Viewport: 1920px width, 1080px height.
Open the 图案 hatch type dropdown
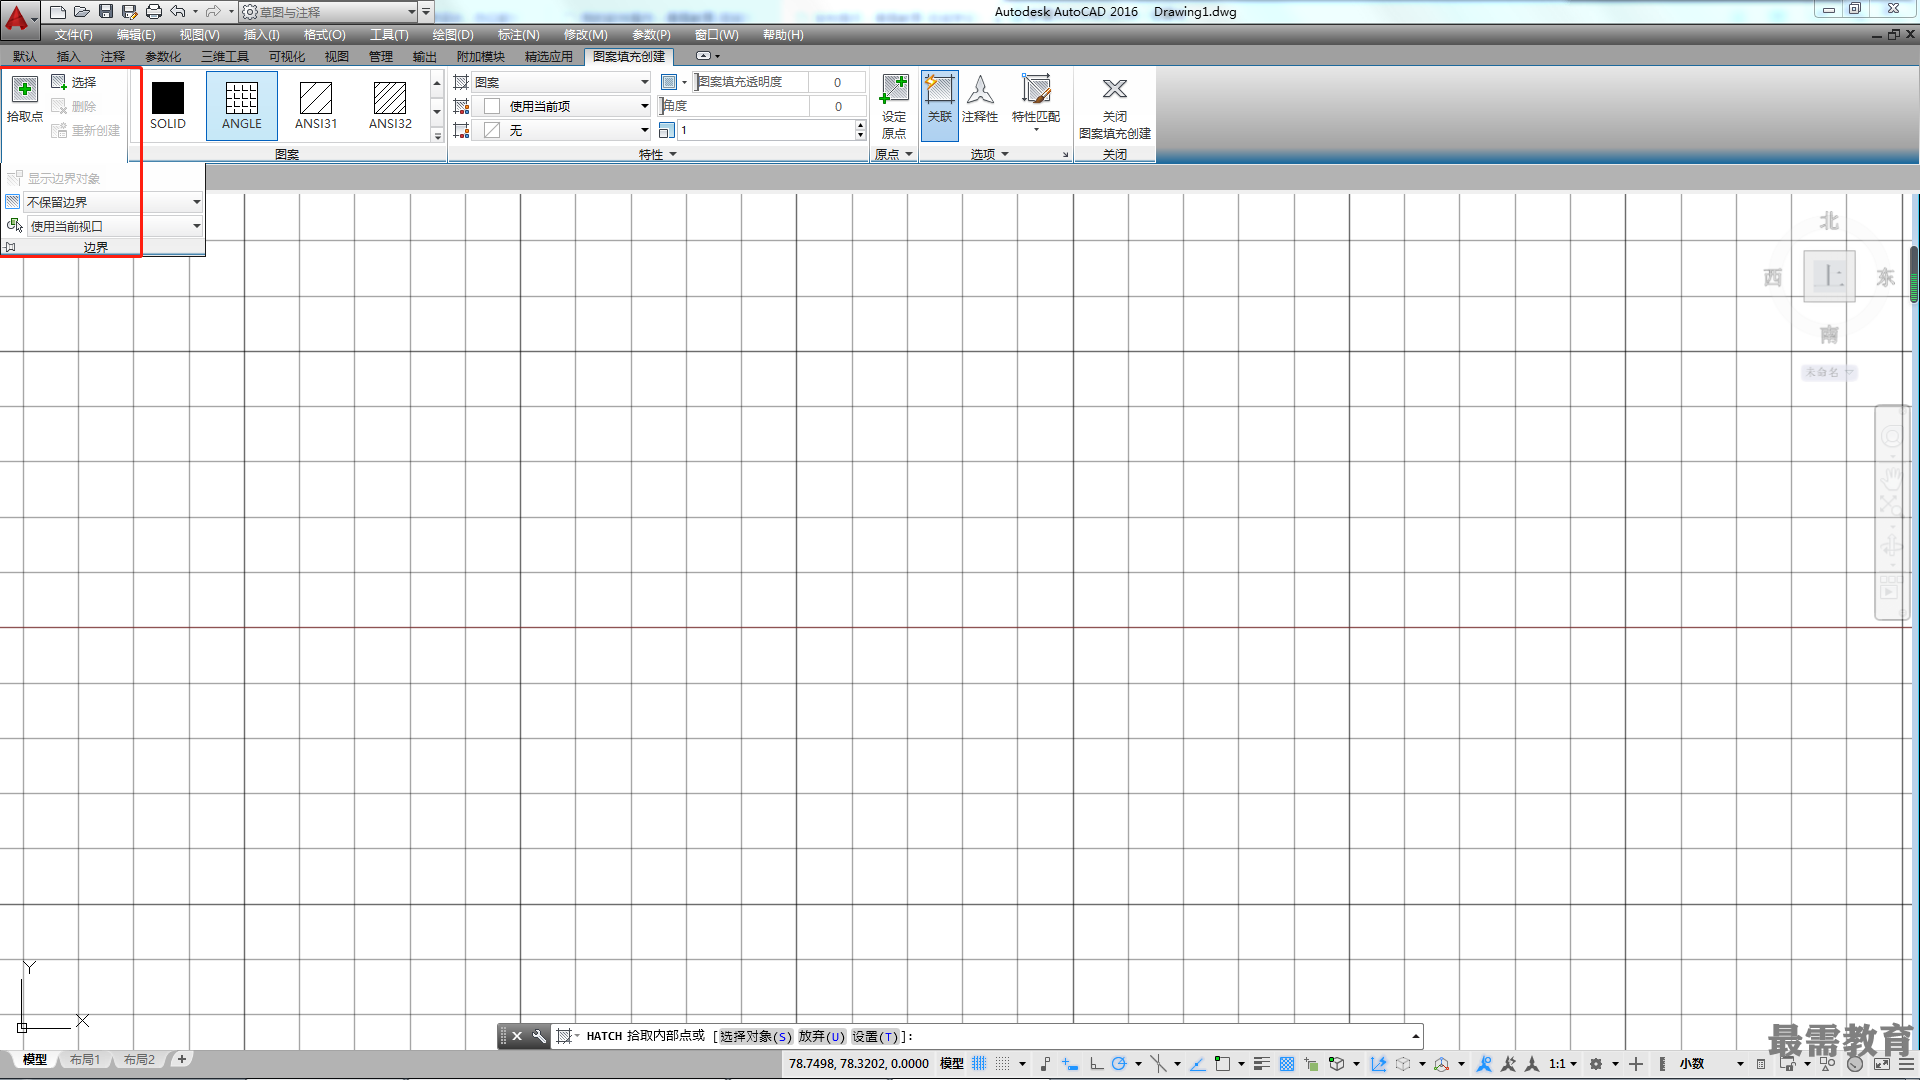[x=562, y=82]
